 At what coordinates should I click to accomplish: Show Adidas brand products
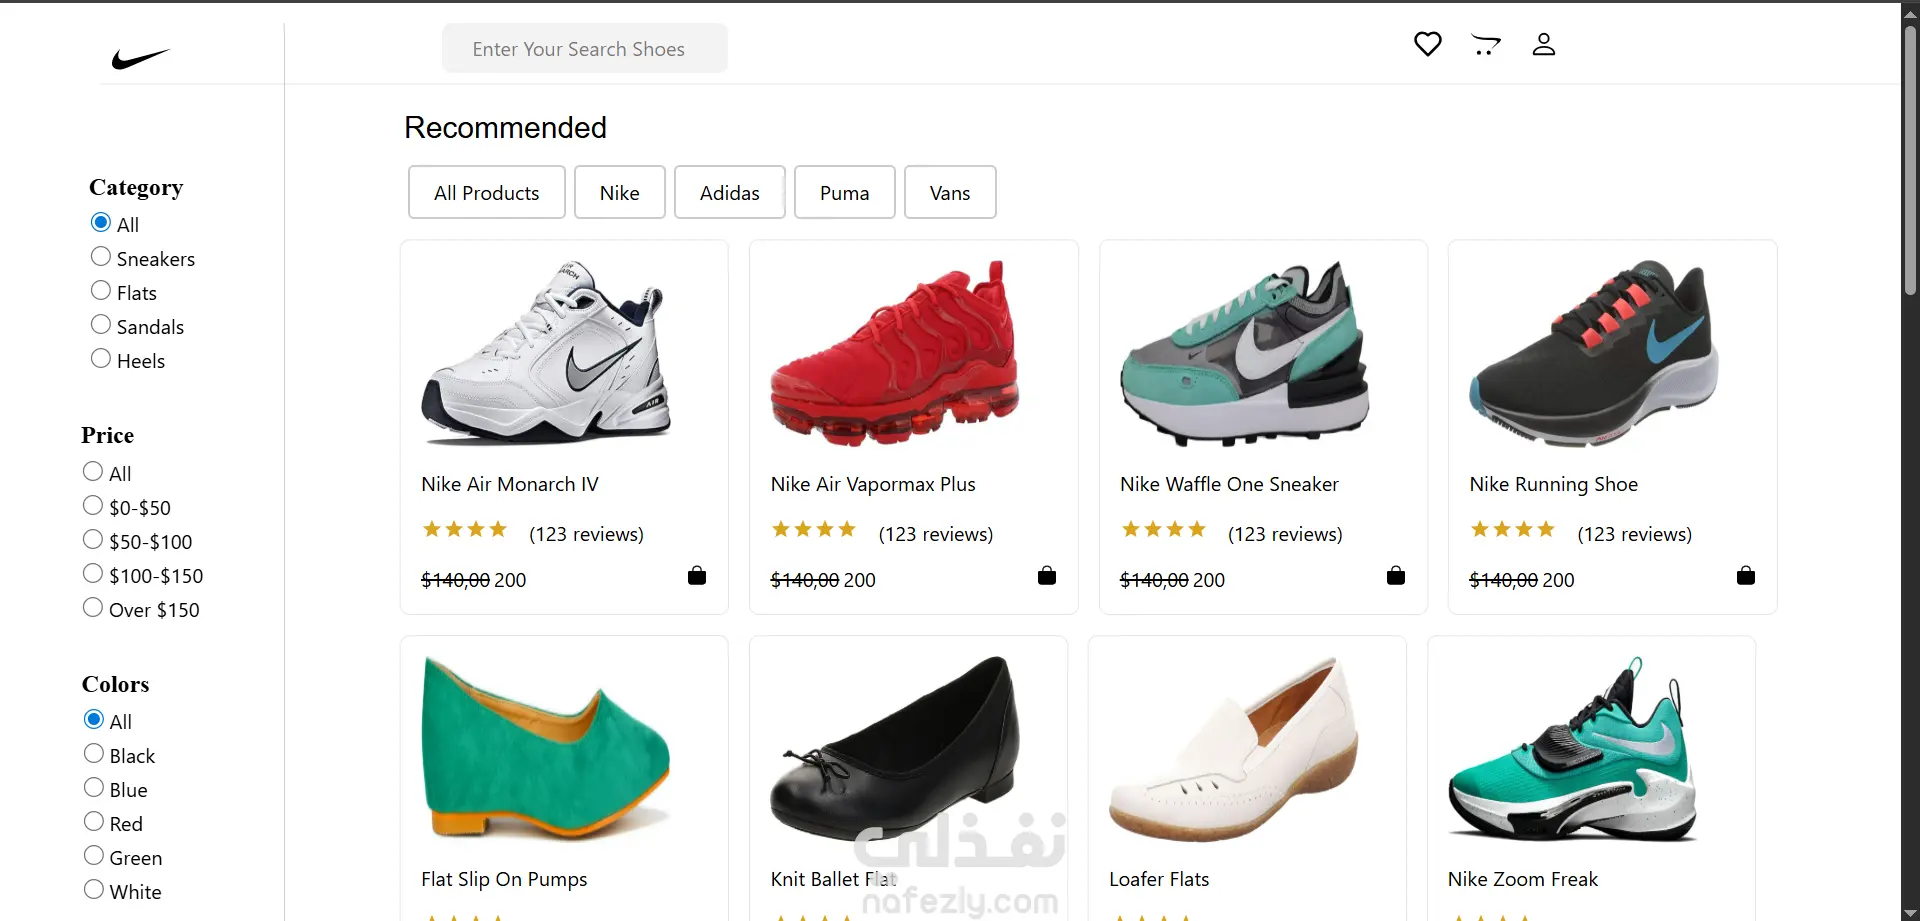730,192
